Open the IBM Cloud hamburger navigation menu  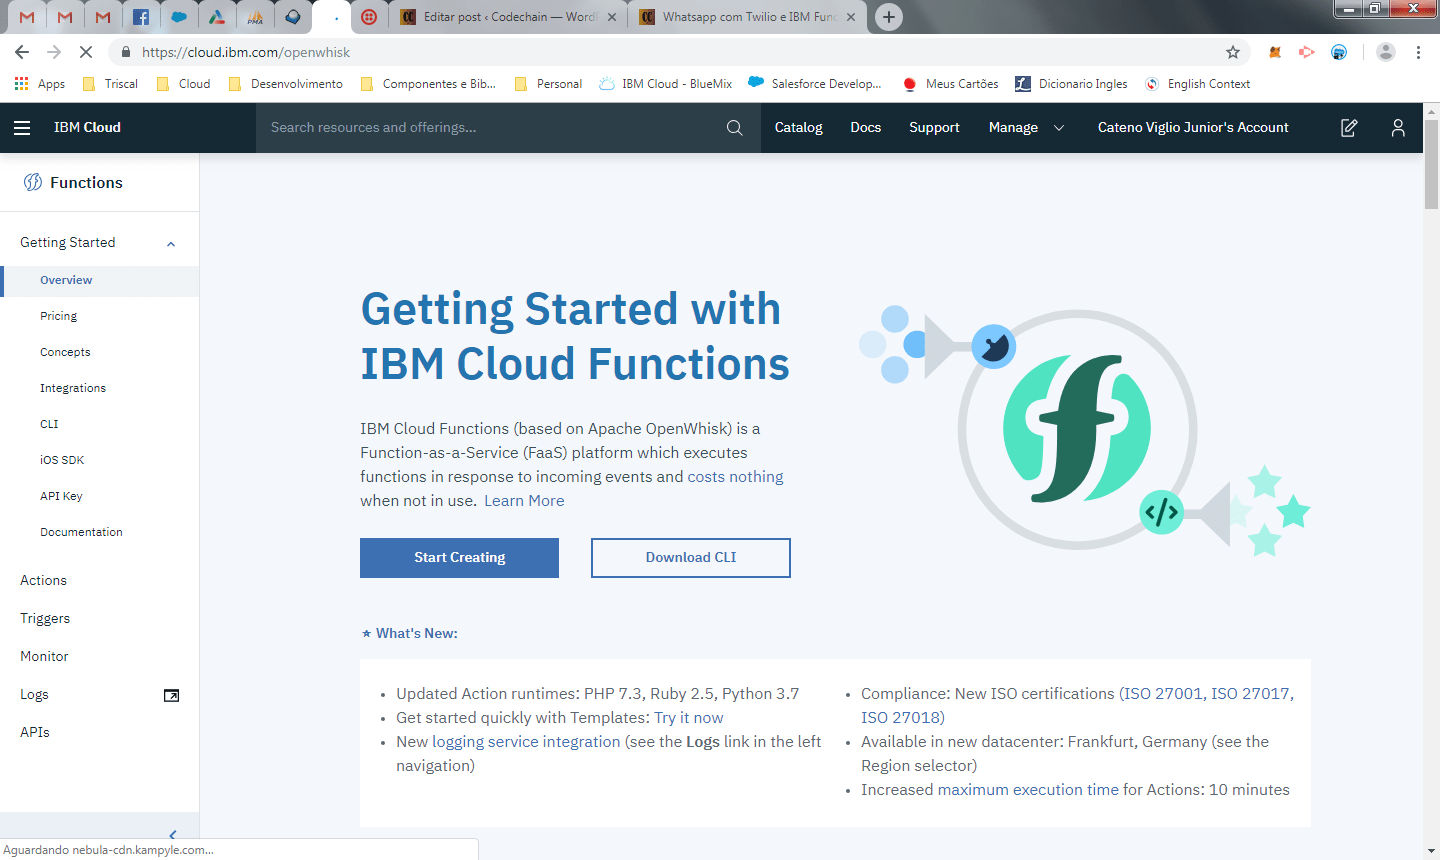pyautogui.click(x=22, y=128)
